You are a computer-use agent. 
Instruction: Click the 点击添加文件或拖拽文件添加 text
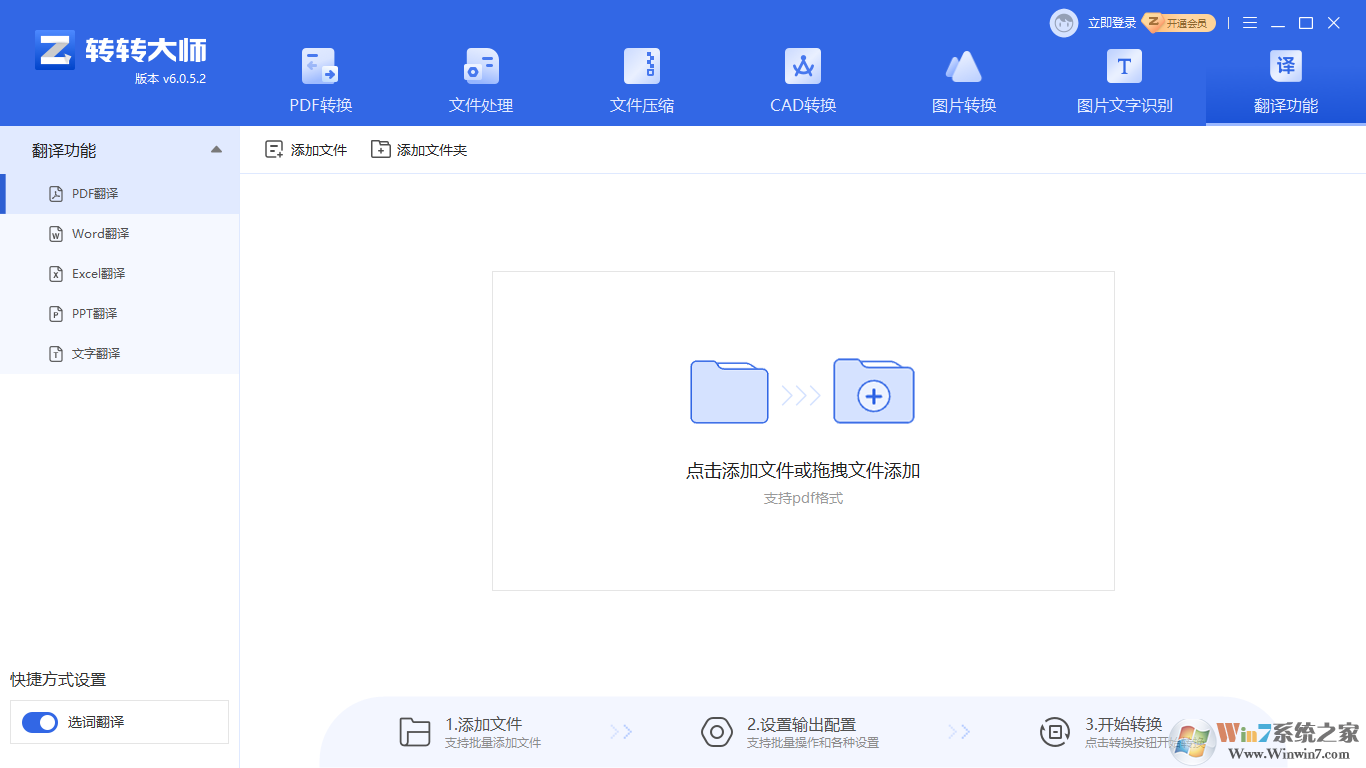[x=803, y=471]
